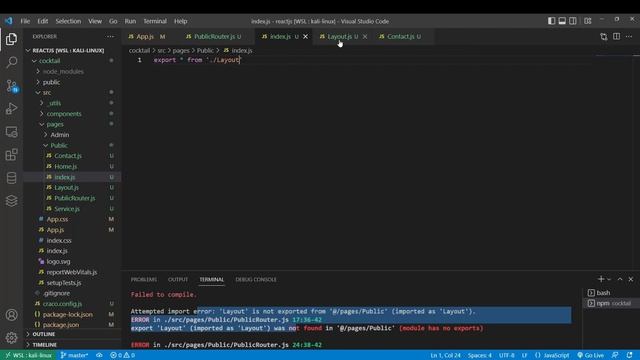
Task: Open editor more actions ellipsis
Action: click(629, 36)
